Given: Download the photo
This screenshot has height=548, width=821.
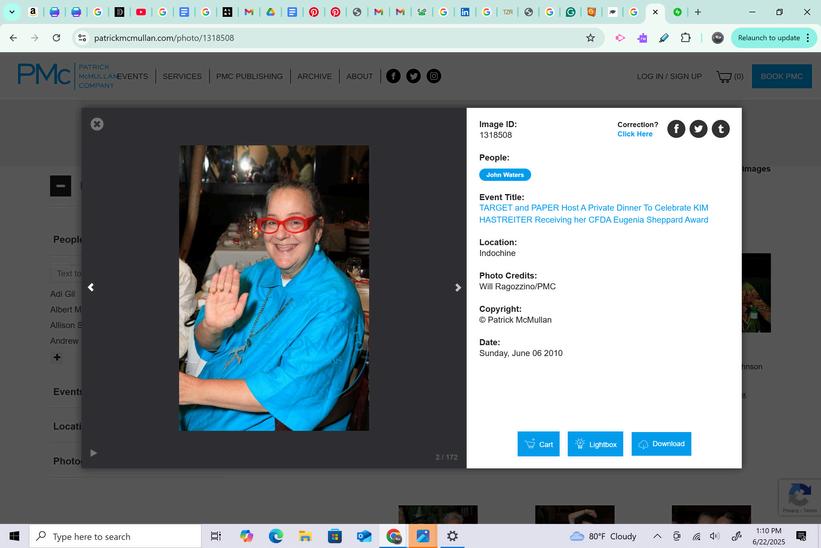Looking at the screenshot, I should click(x=661, y=444).
